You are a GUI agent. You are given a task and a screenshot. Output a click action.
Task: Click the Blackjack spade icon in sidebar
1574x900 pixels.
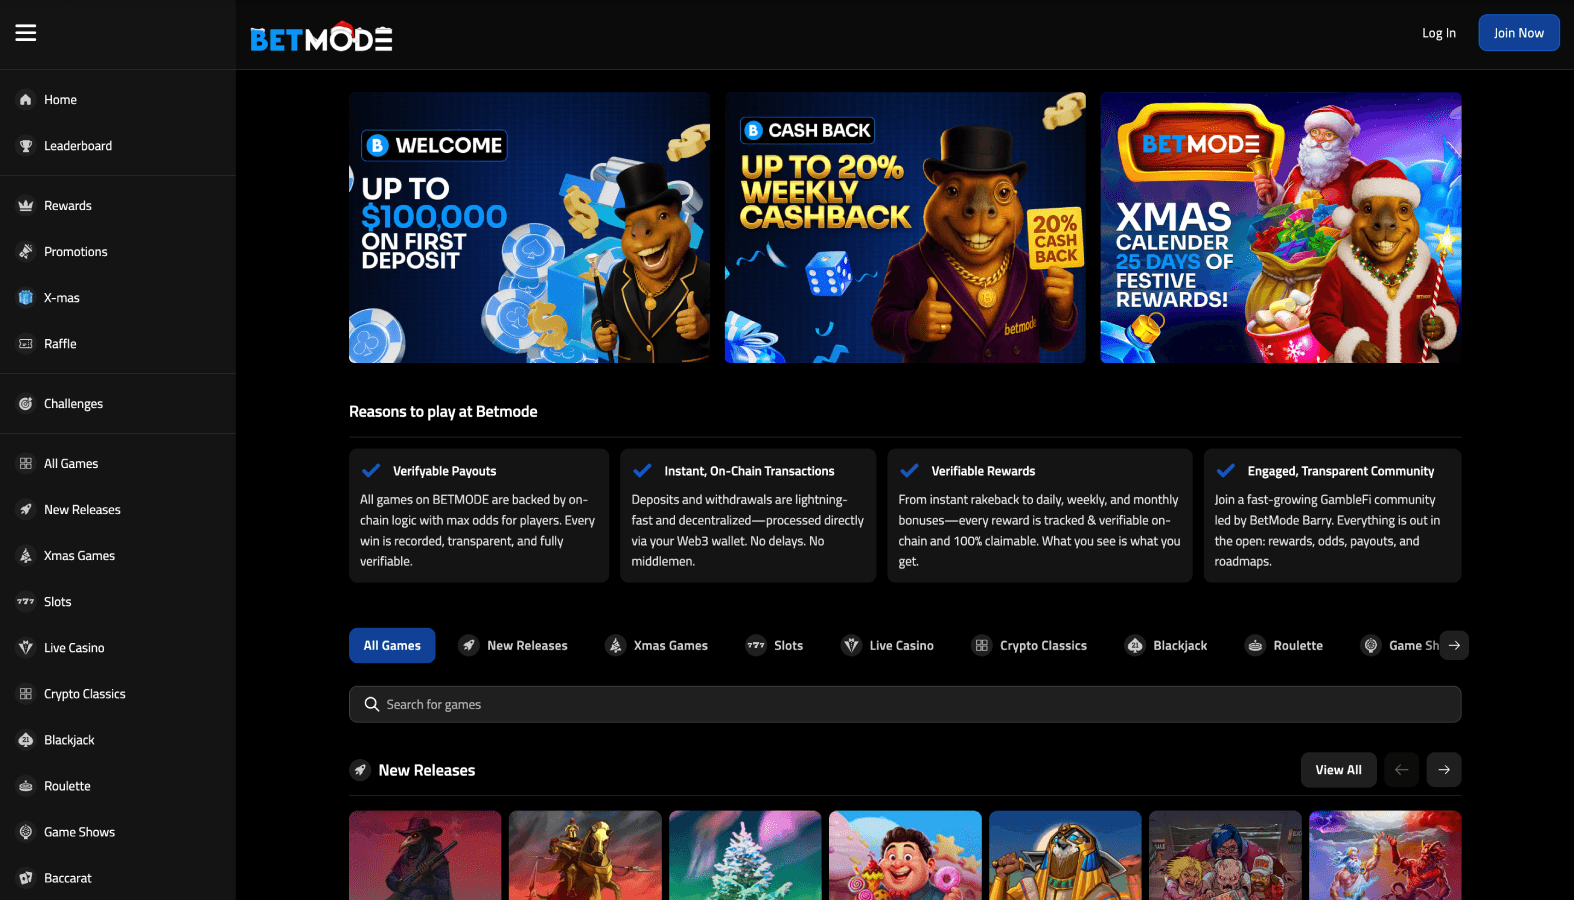[x=26, y=740]
